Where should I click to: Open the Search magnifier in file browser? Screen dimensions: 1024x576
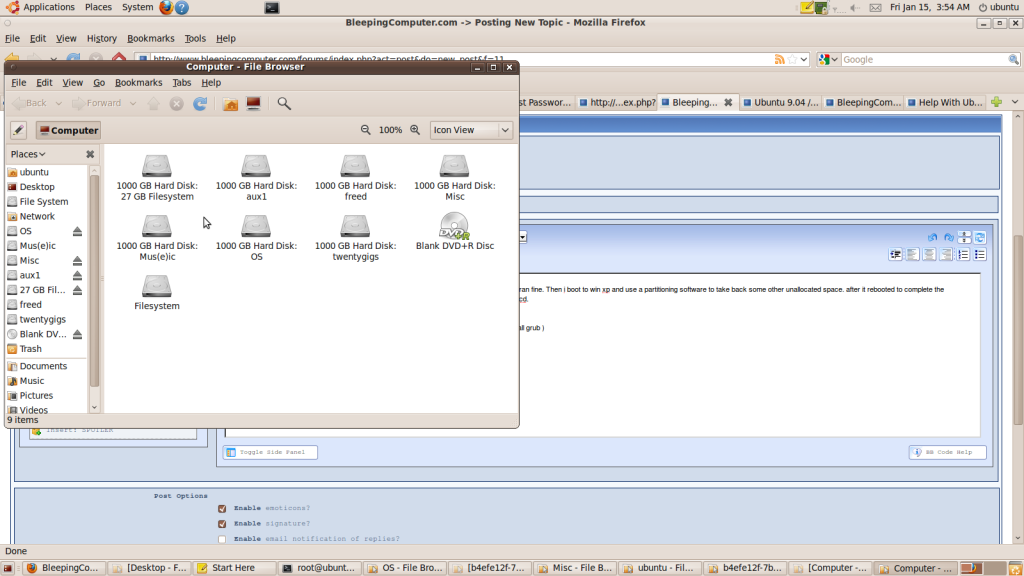284,103
